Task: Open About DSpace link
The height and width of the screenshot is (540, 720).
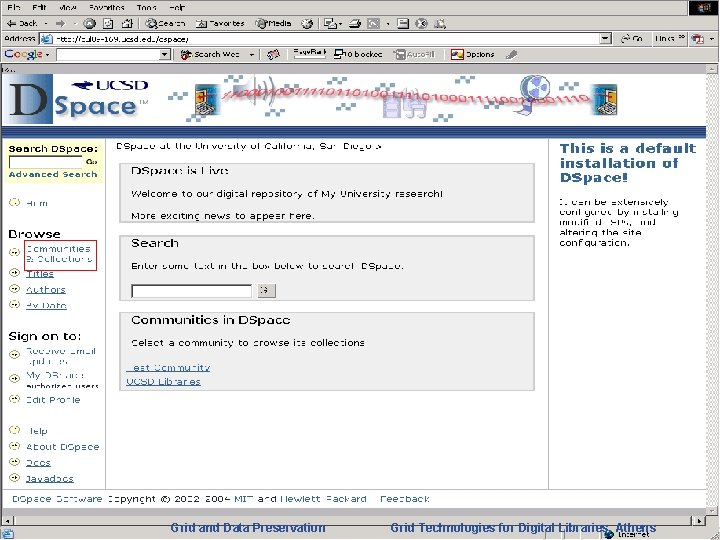Action: point(62,447)
